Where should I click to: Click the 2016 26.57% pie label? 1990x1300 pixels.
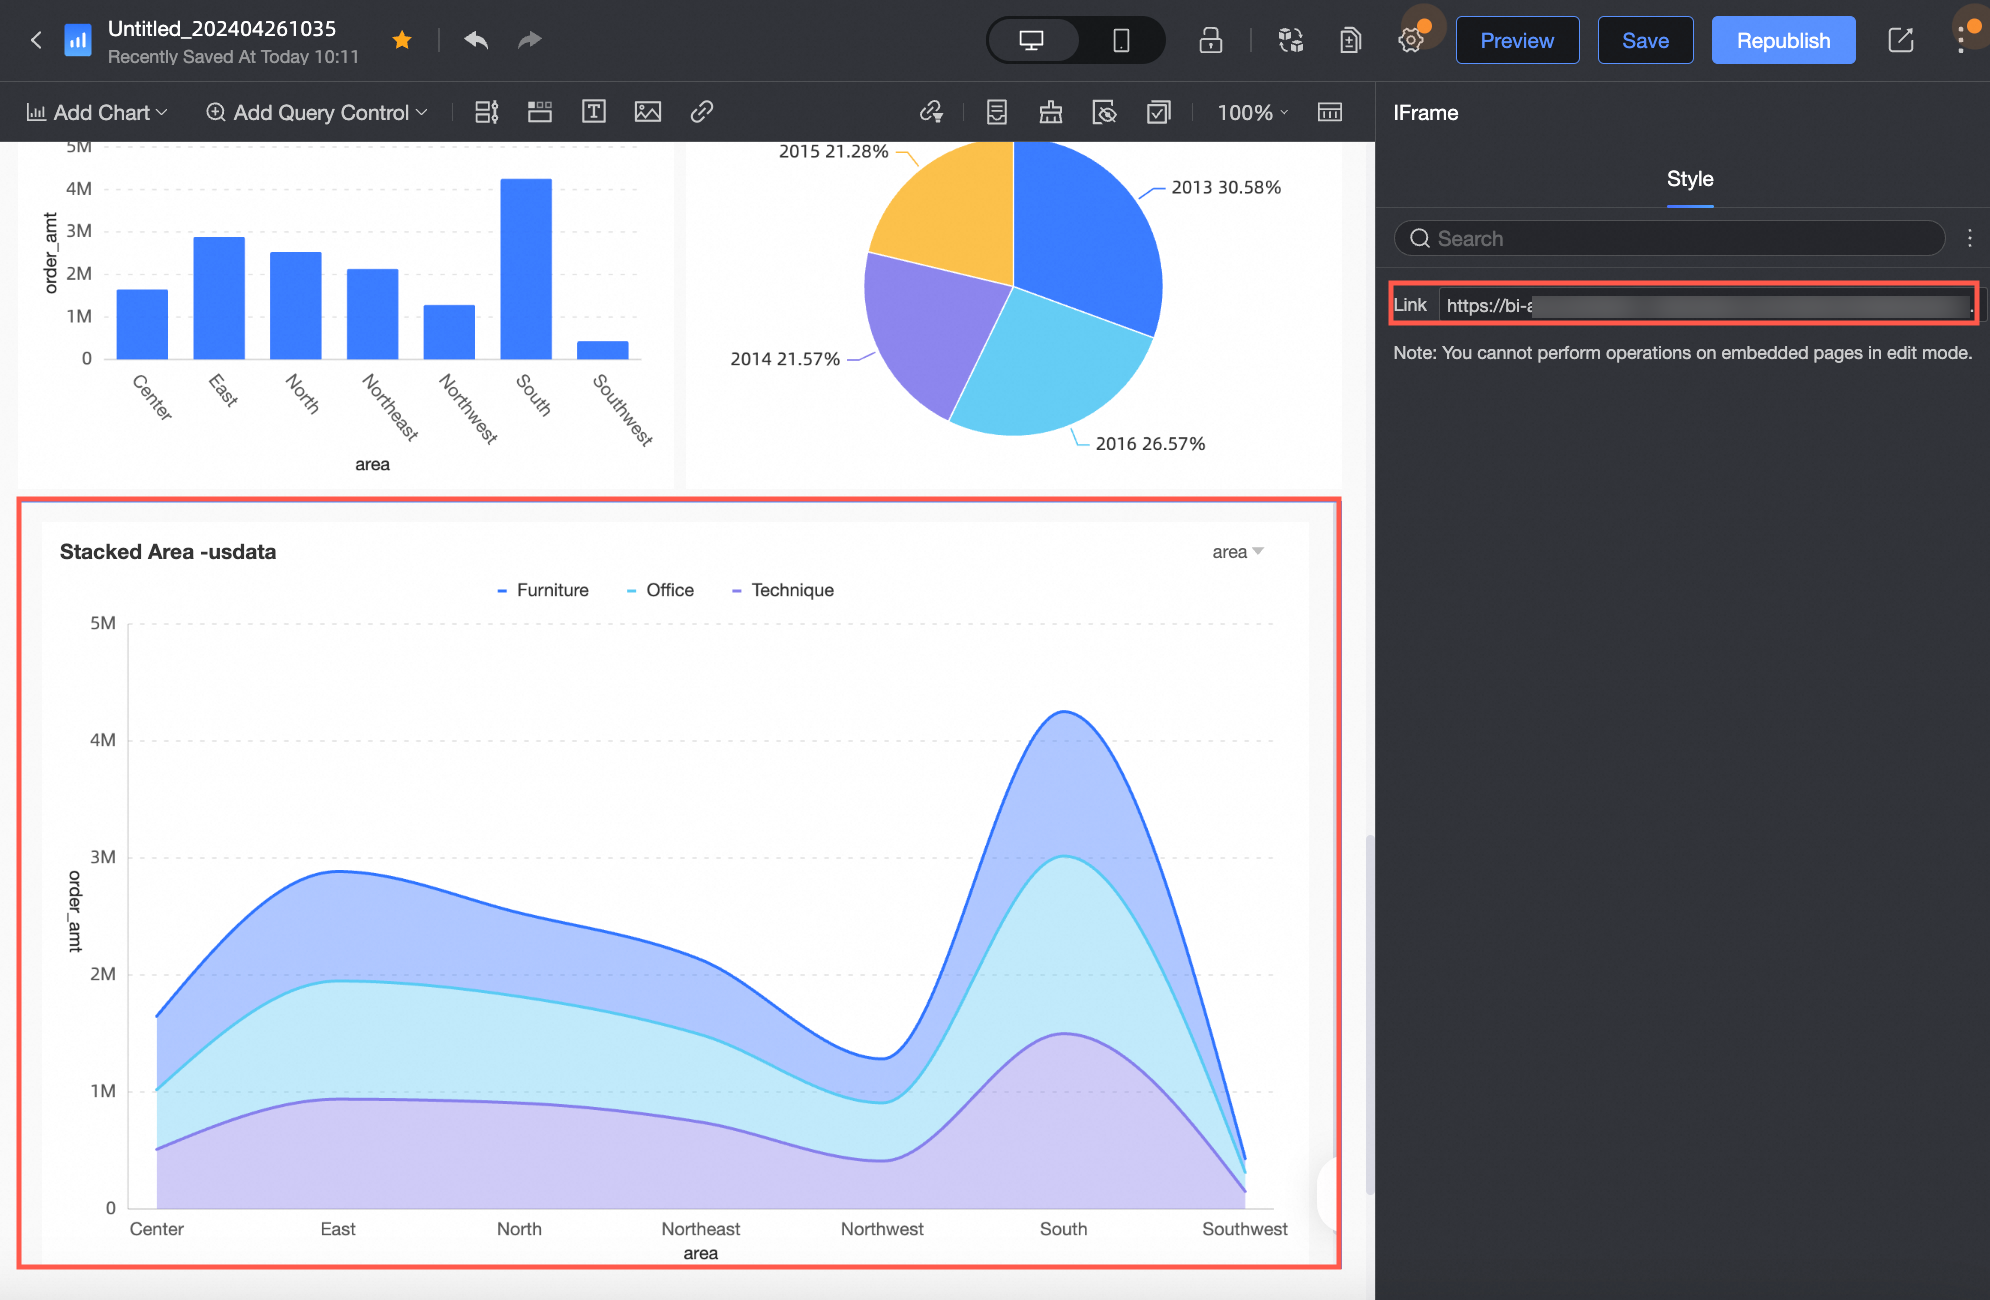point(1150,444)
